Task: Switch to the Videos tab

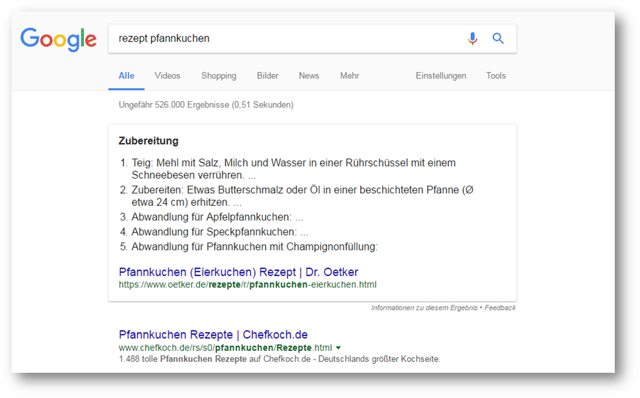Action: [167, 76]
